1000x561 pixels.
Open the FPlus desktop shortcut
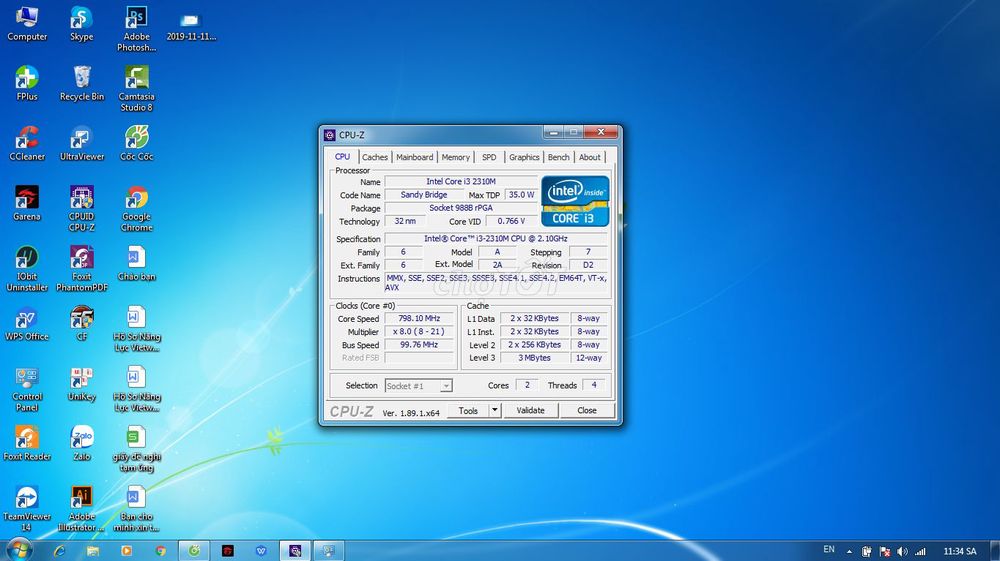tap(27, 84)
